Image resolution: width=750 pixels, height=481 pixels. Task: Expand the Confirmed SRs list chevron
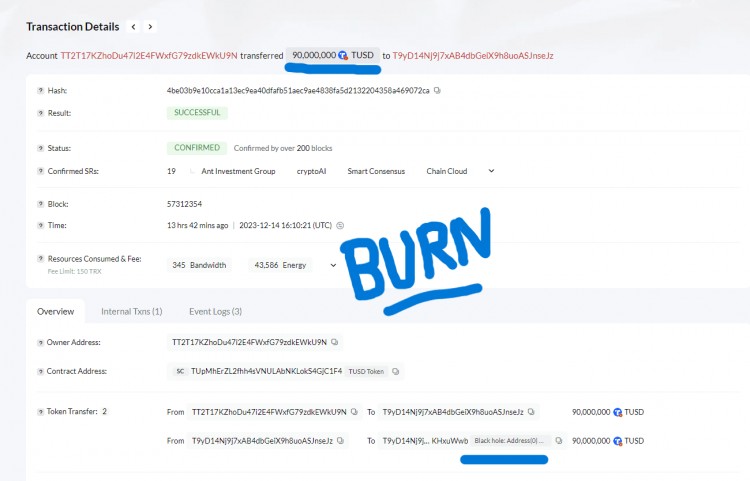click(491, 171)
